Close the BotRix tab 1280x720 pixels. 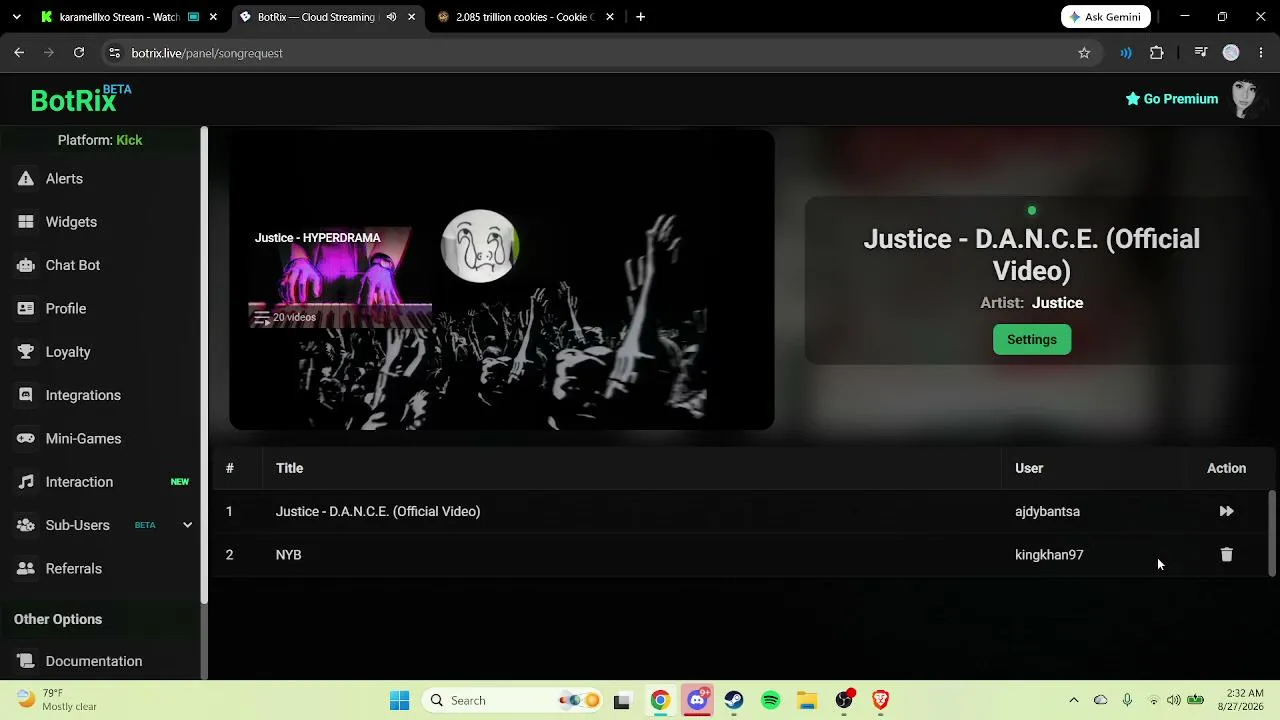pyautogui.click(x=411, y=17)
